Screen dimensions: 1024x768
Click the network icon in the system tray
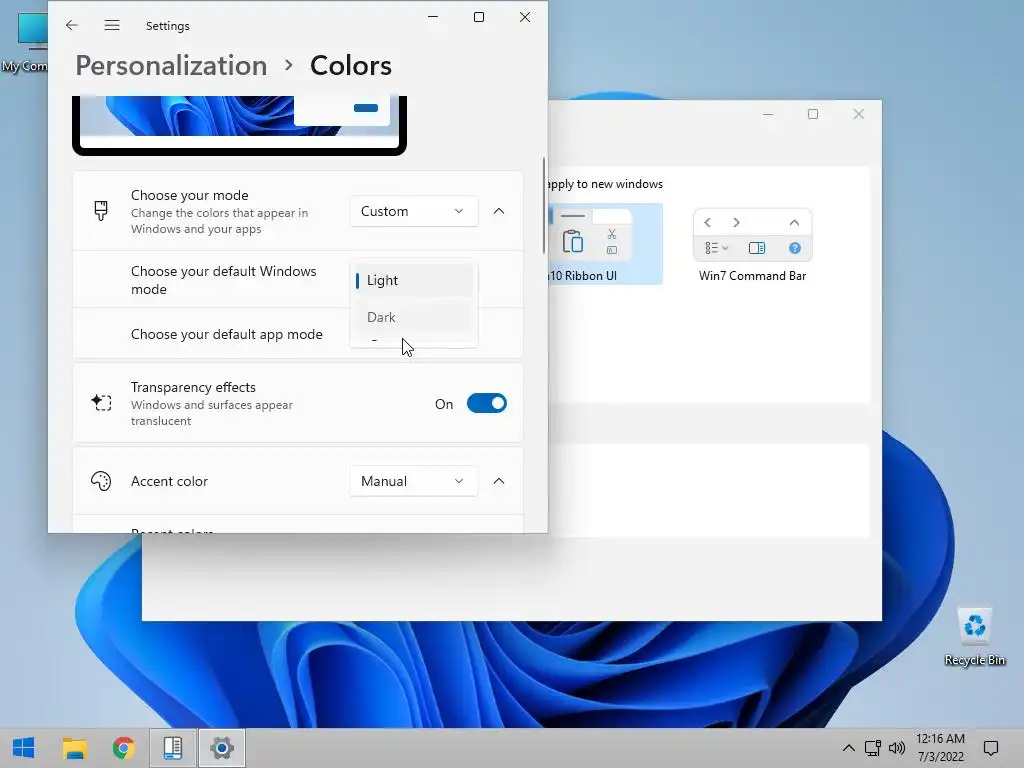pyautogui.click(x=873, y=748)
